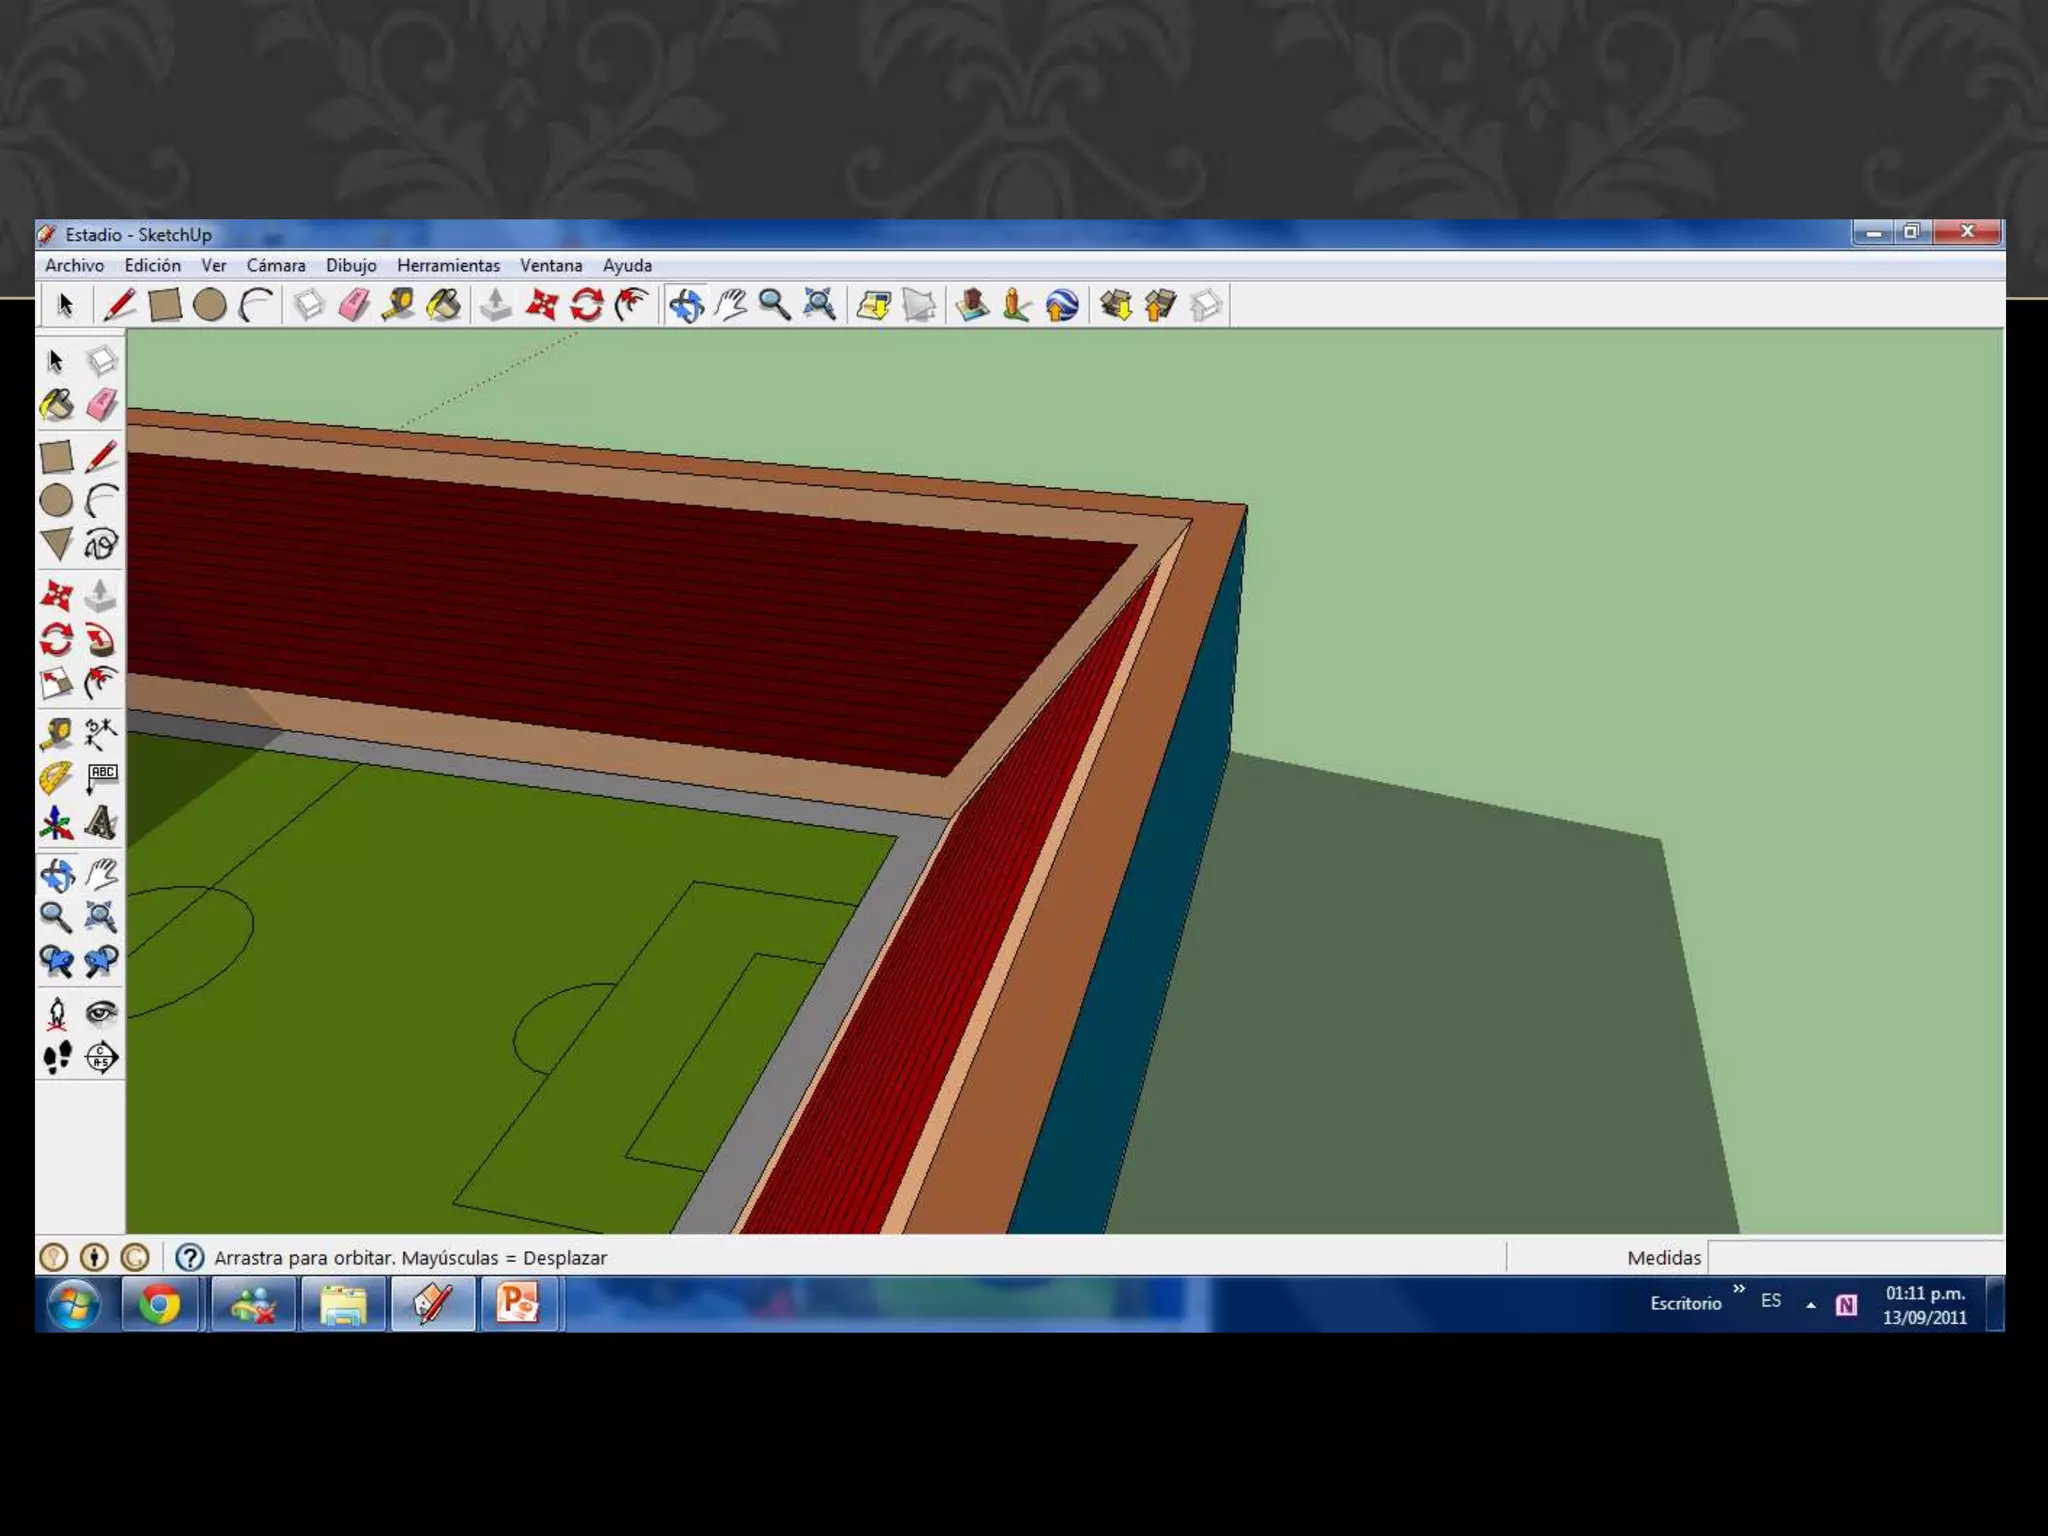
Task: Open the Ventana menu
Action: [x=551, y=265]
